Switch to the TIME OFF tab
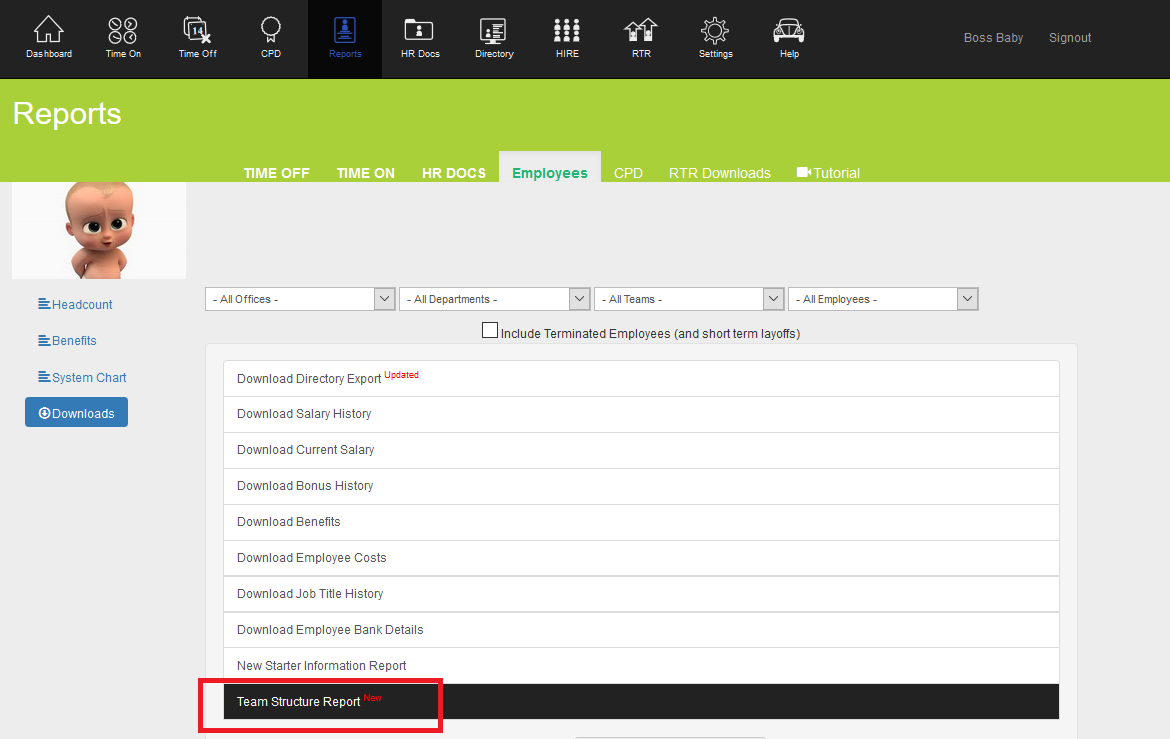The width and height of the screenshot is (1170, 739). [x=276, y=173]
